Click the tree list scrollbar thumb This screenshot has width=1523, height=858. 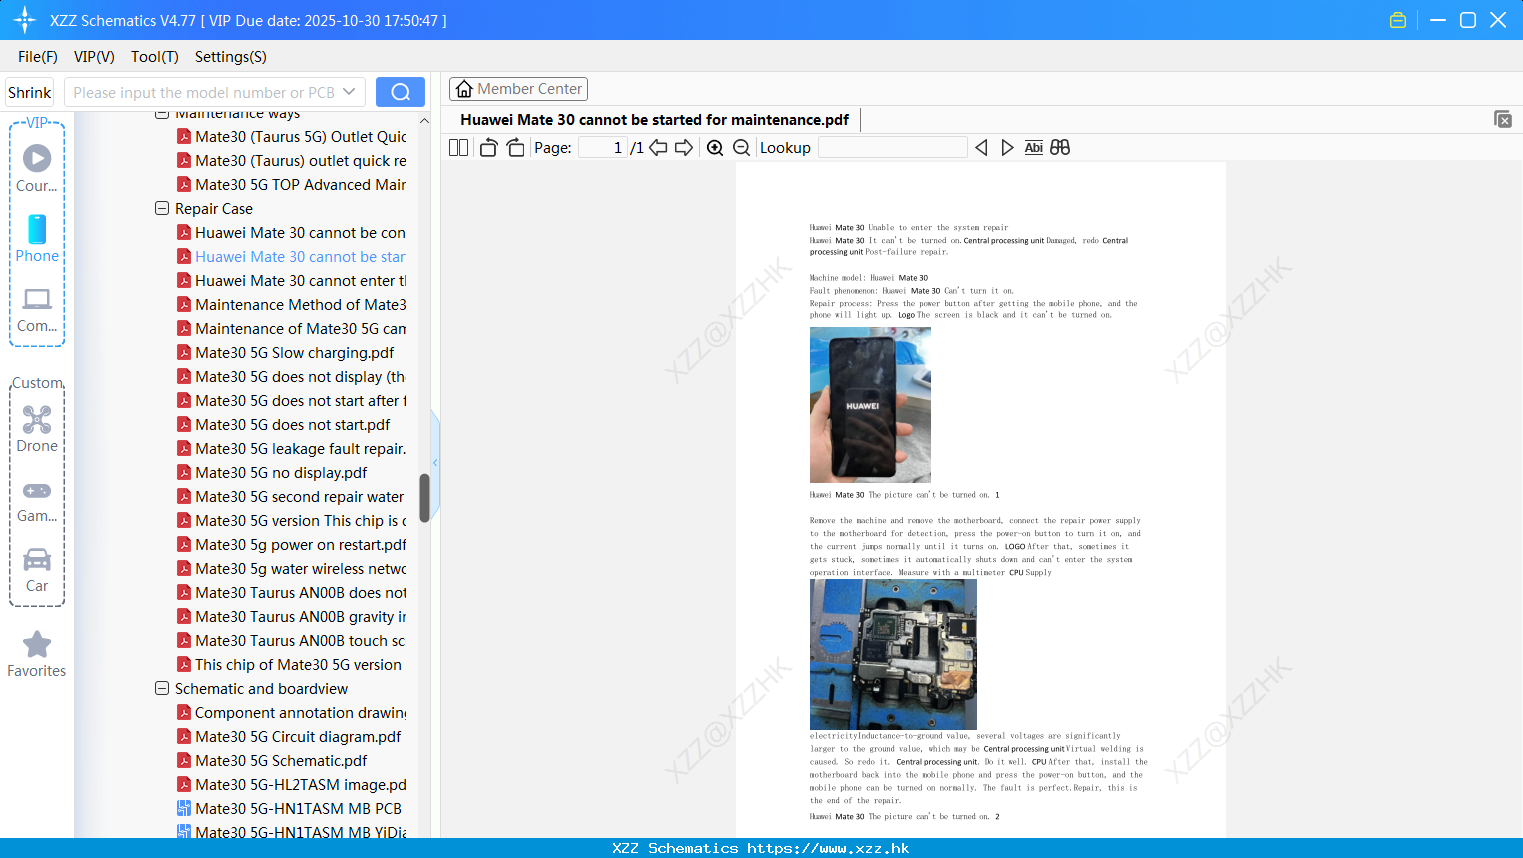tap(424, 497)
